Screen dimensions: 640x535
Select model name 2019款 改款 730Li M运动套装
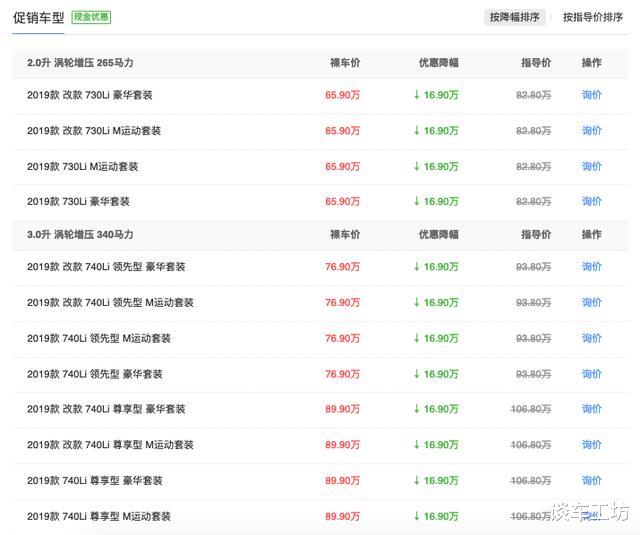coord(94,131)
